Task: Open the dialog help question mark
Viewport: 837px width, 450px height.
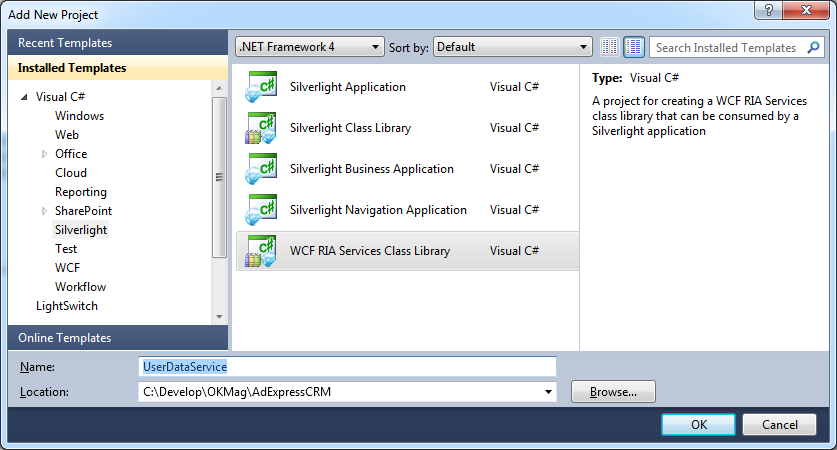Action: 769,10
